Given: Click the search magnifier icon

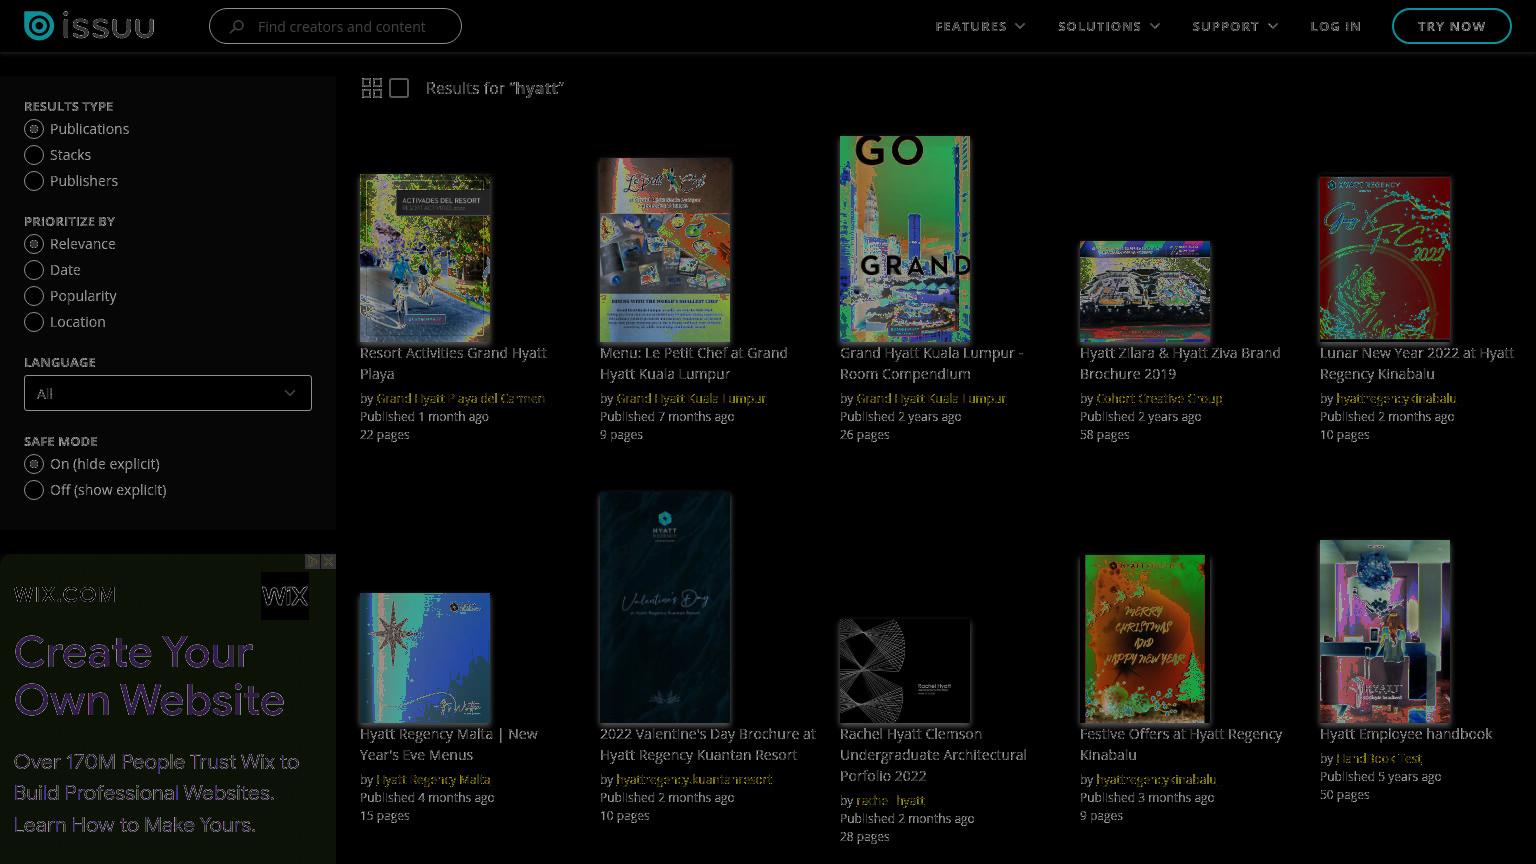Looking at the screenshot, I should click(237, 27).
